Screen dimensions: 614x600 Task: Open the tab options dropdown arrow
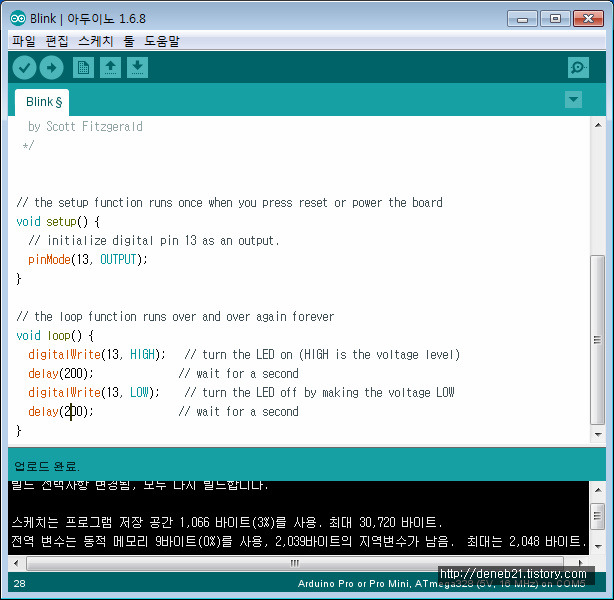point(573,99)
